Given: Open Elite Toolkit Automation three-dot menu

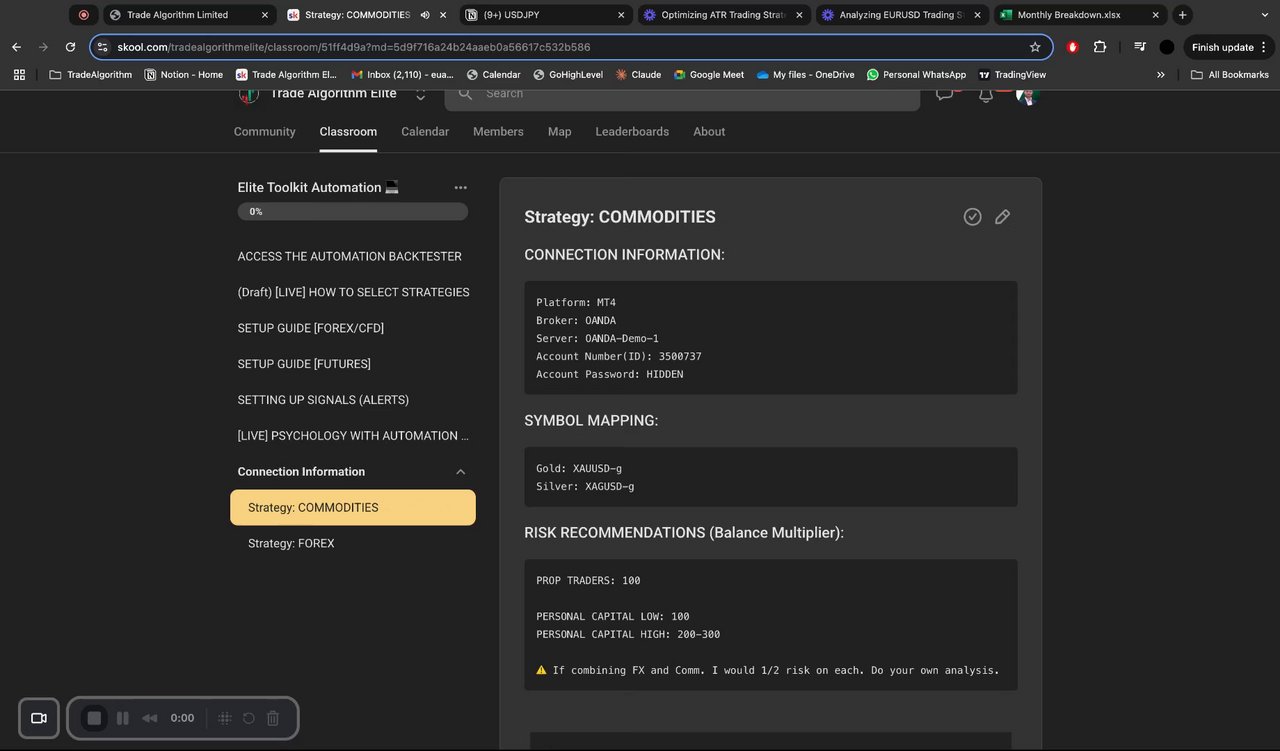Looking at the screenshot, I should 460,188.
